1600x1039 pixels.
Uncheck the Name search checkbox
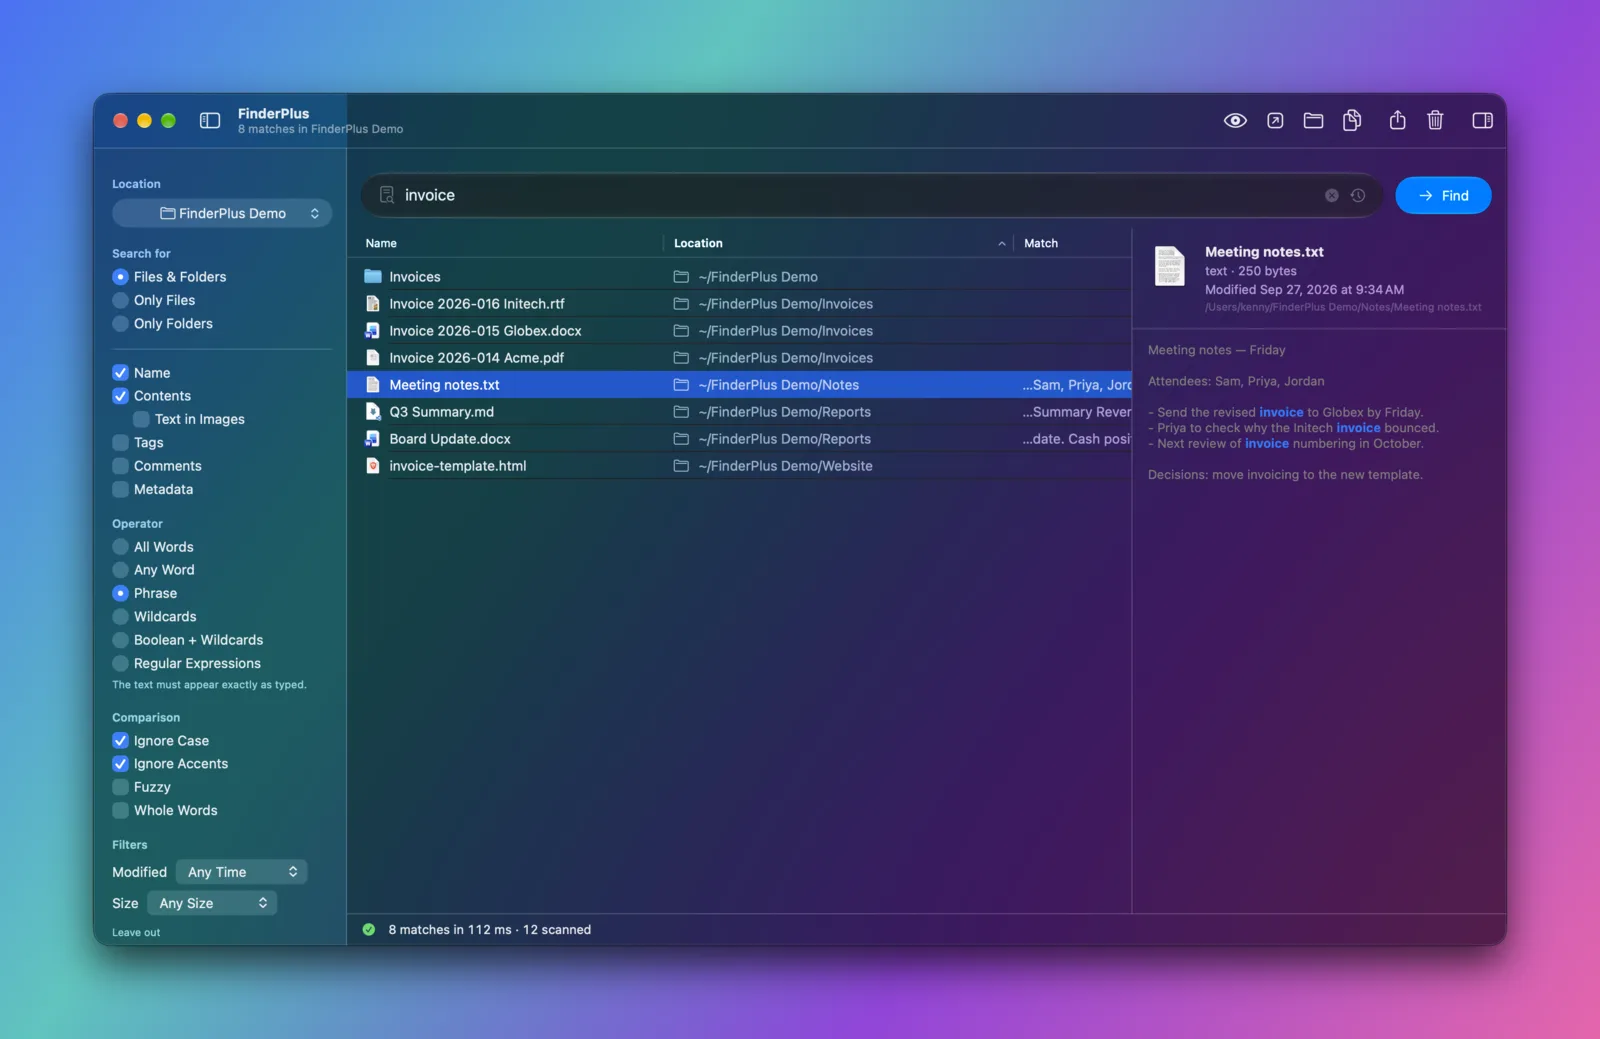tap(121, 373)
